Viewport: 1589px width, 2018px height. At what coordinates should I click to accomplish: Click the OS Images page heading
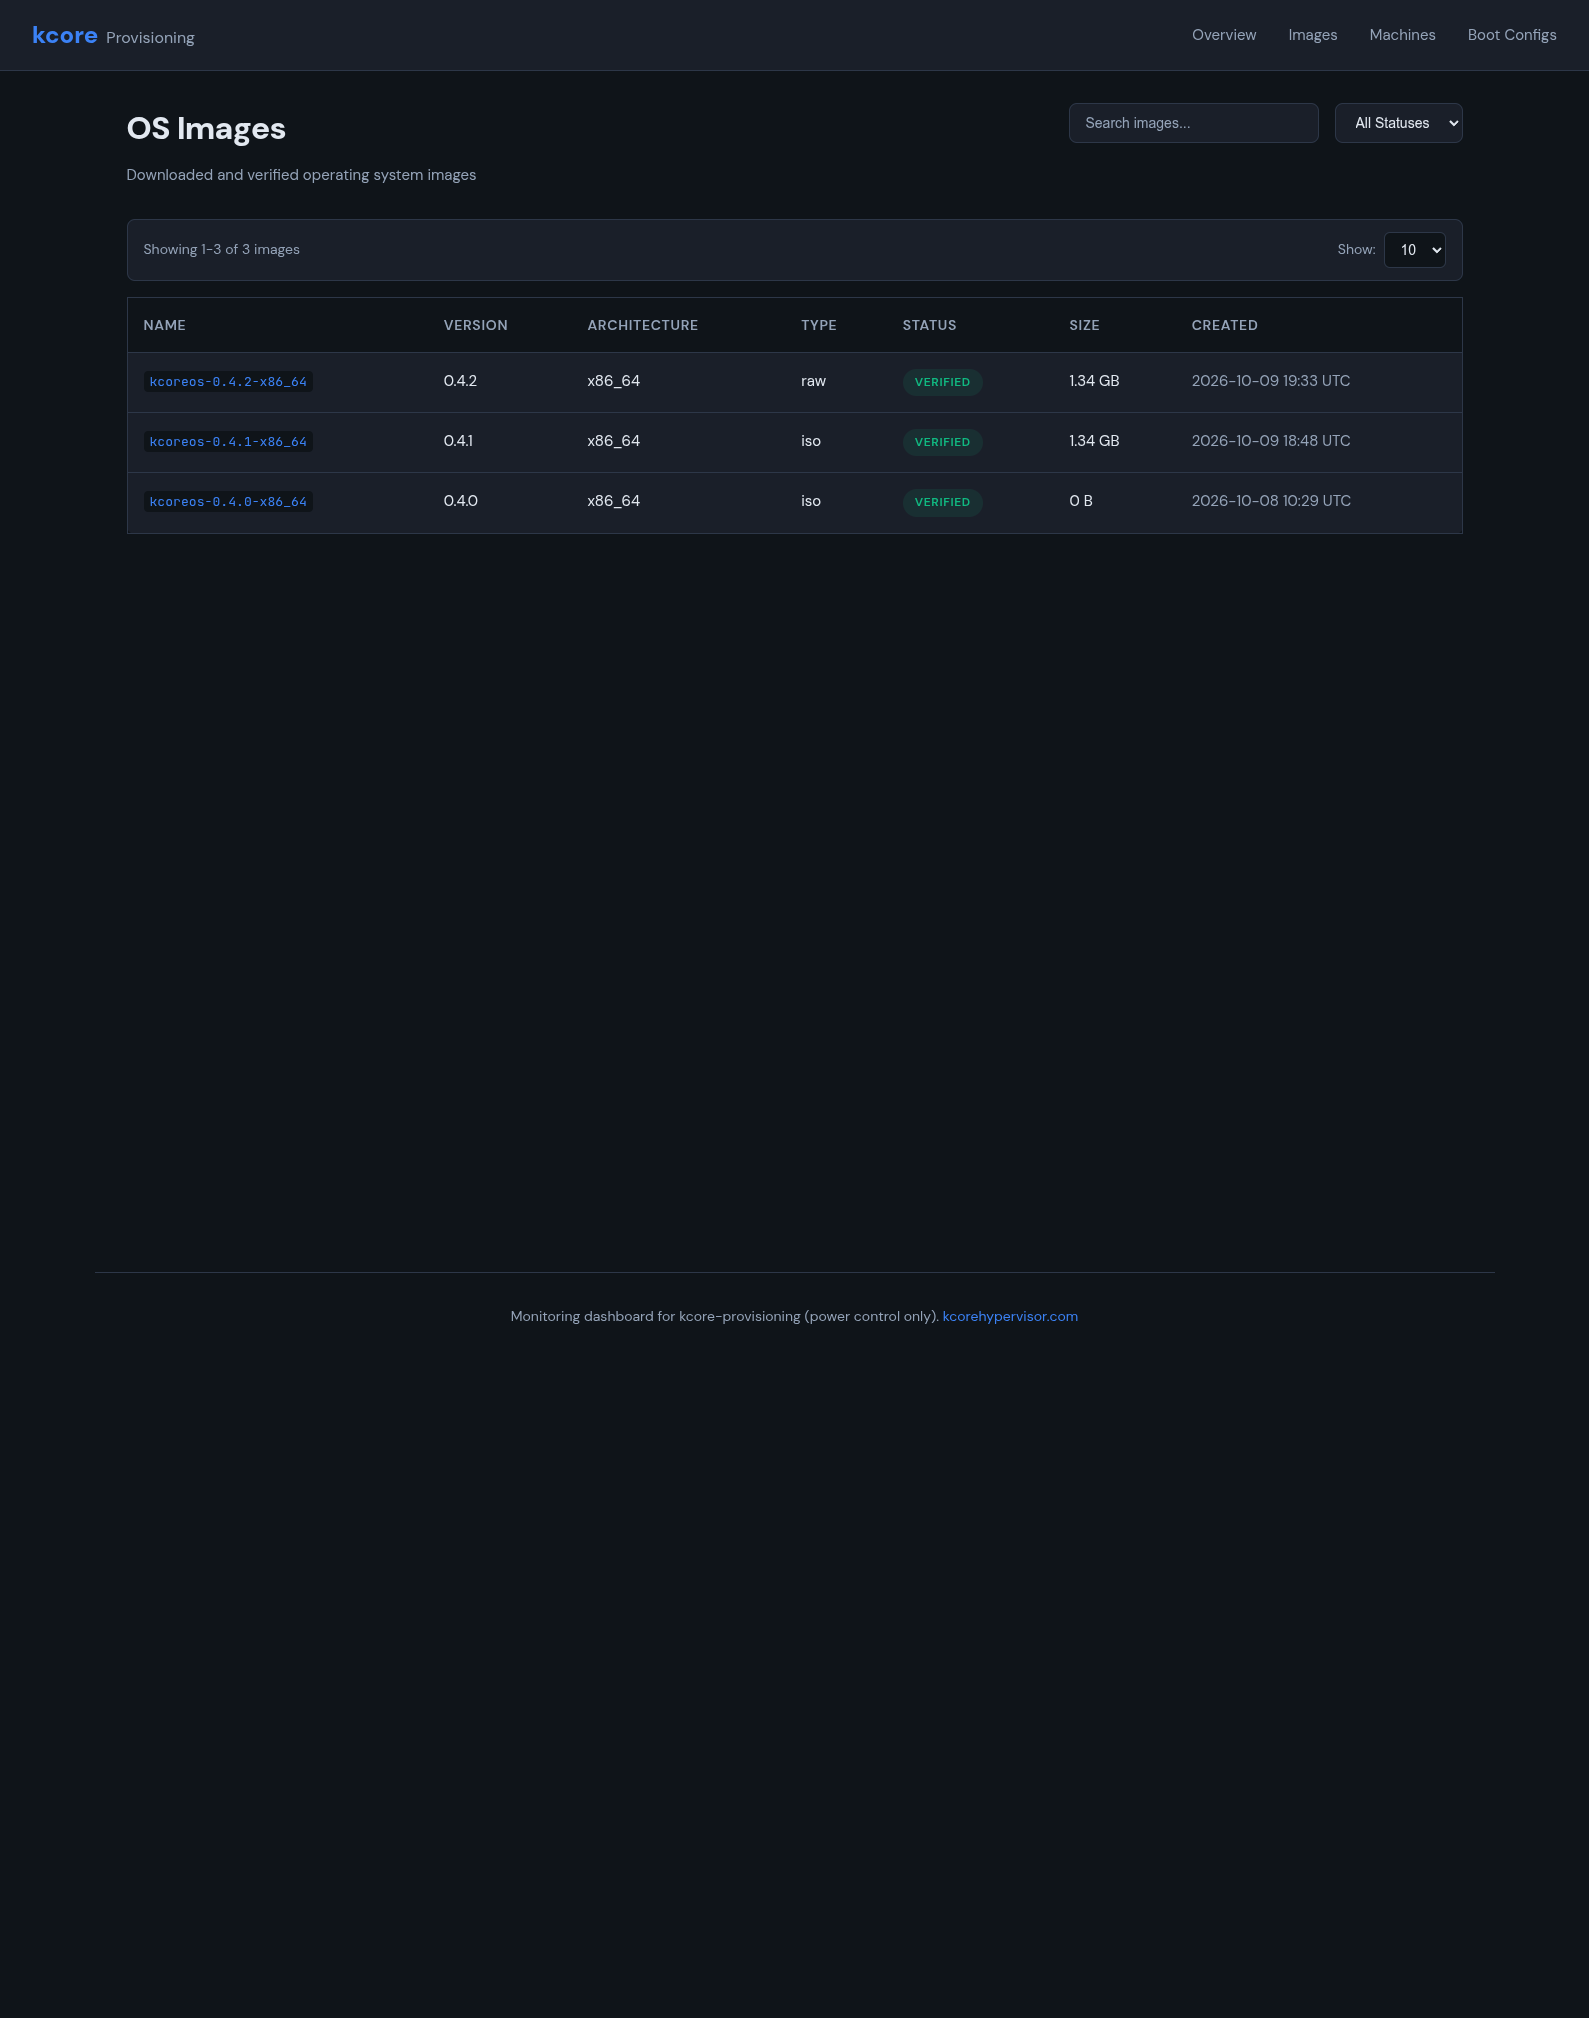tap(206, 128)
